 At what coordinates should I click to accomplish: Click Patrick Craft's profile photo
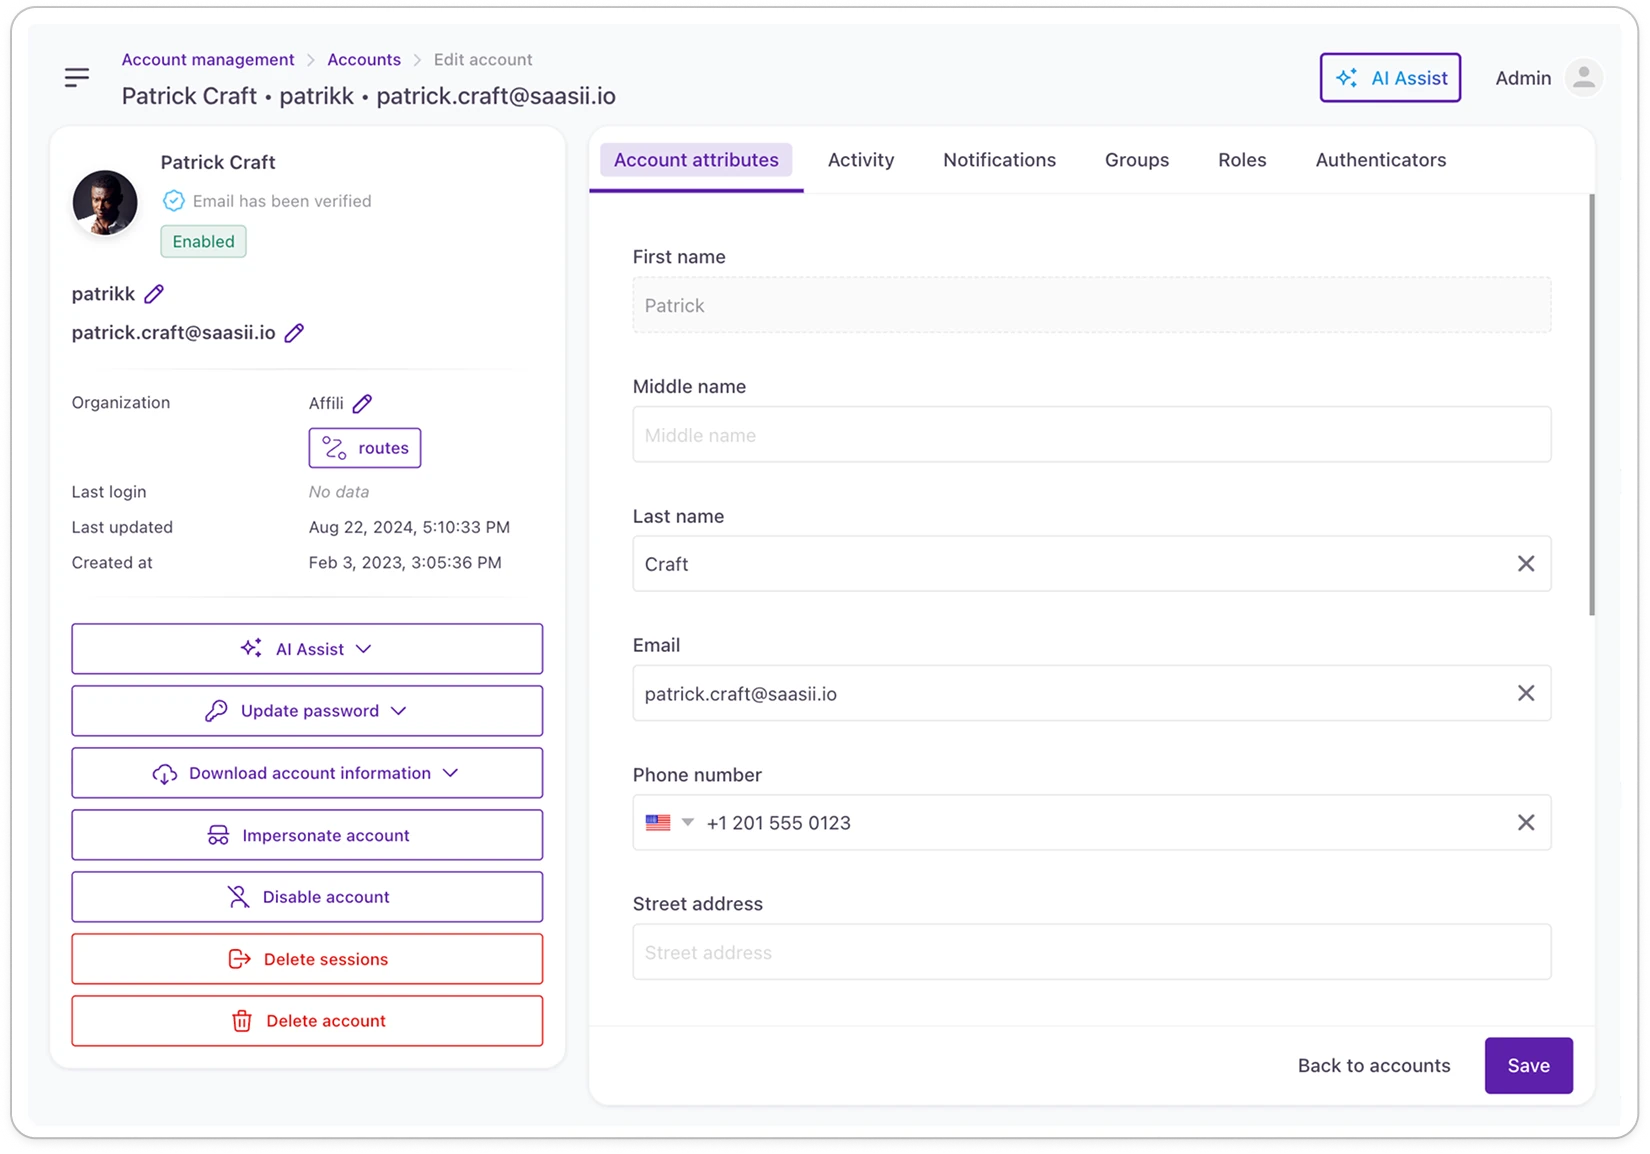coord(105,202)
